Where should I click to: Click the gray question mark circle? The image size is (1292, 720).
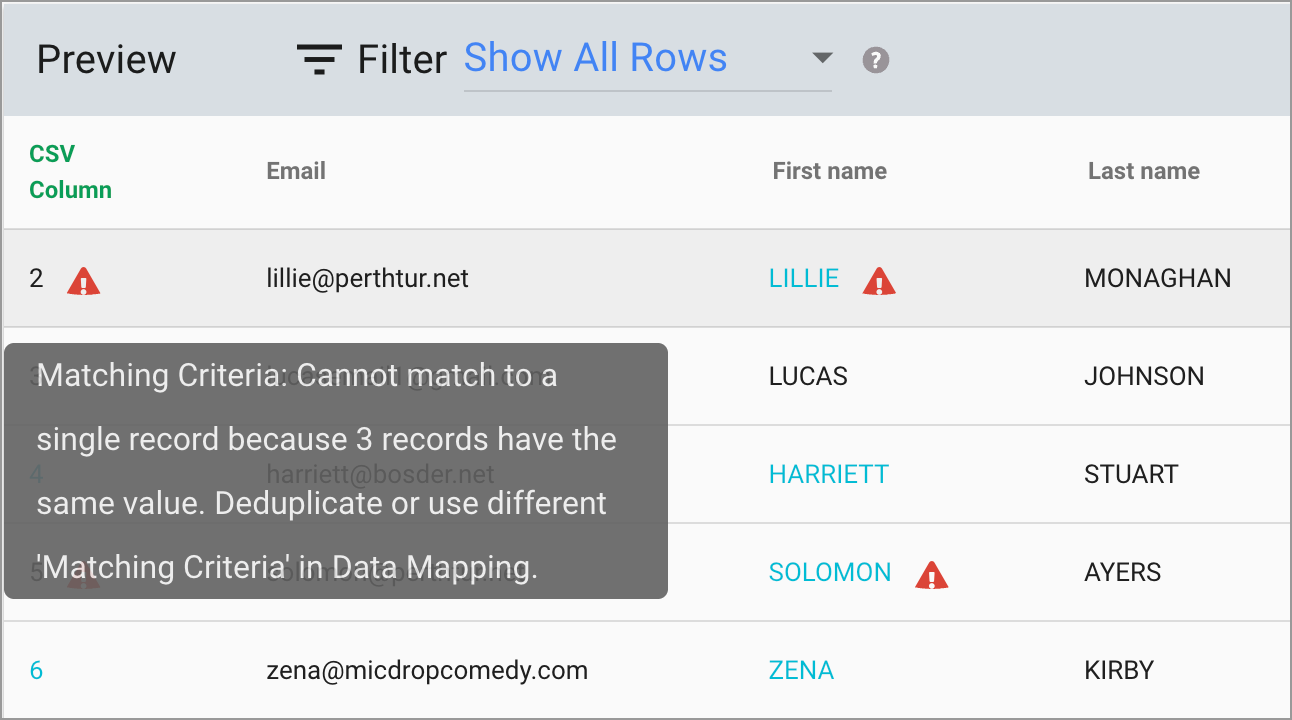(875, 60)
